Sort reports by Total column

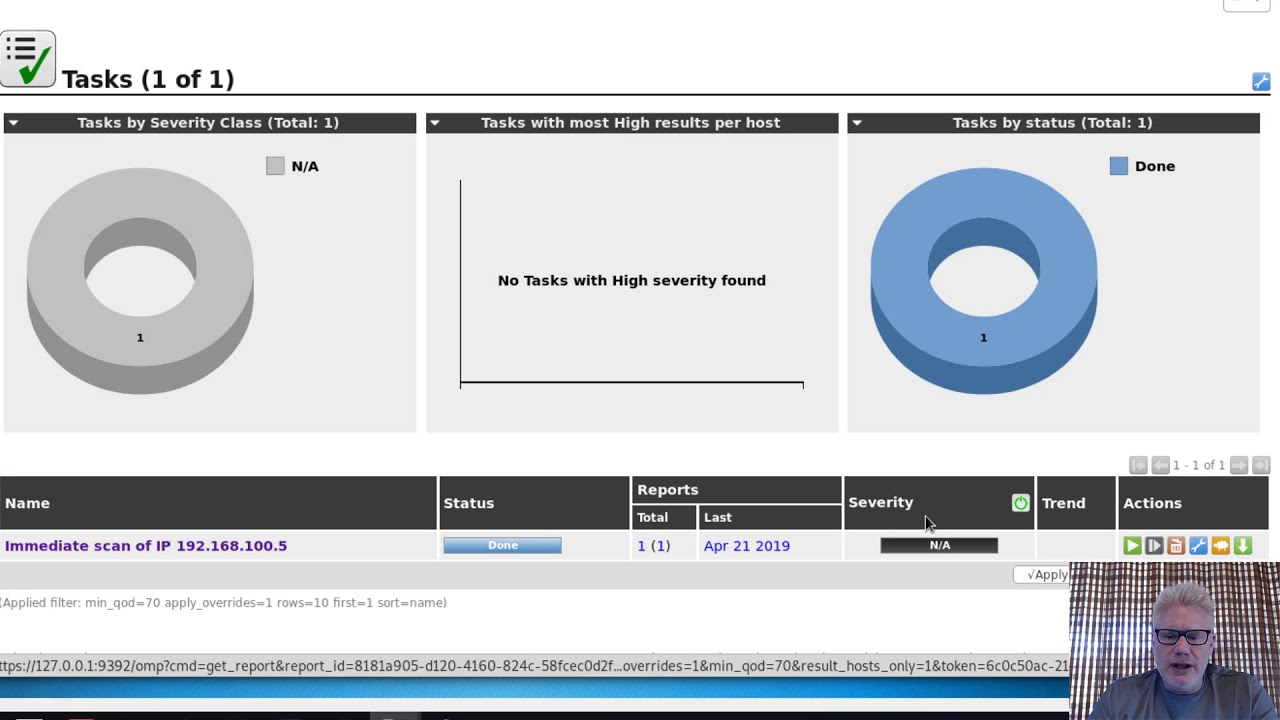click(x=652, y=517)
